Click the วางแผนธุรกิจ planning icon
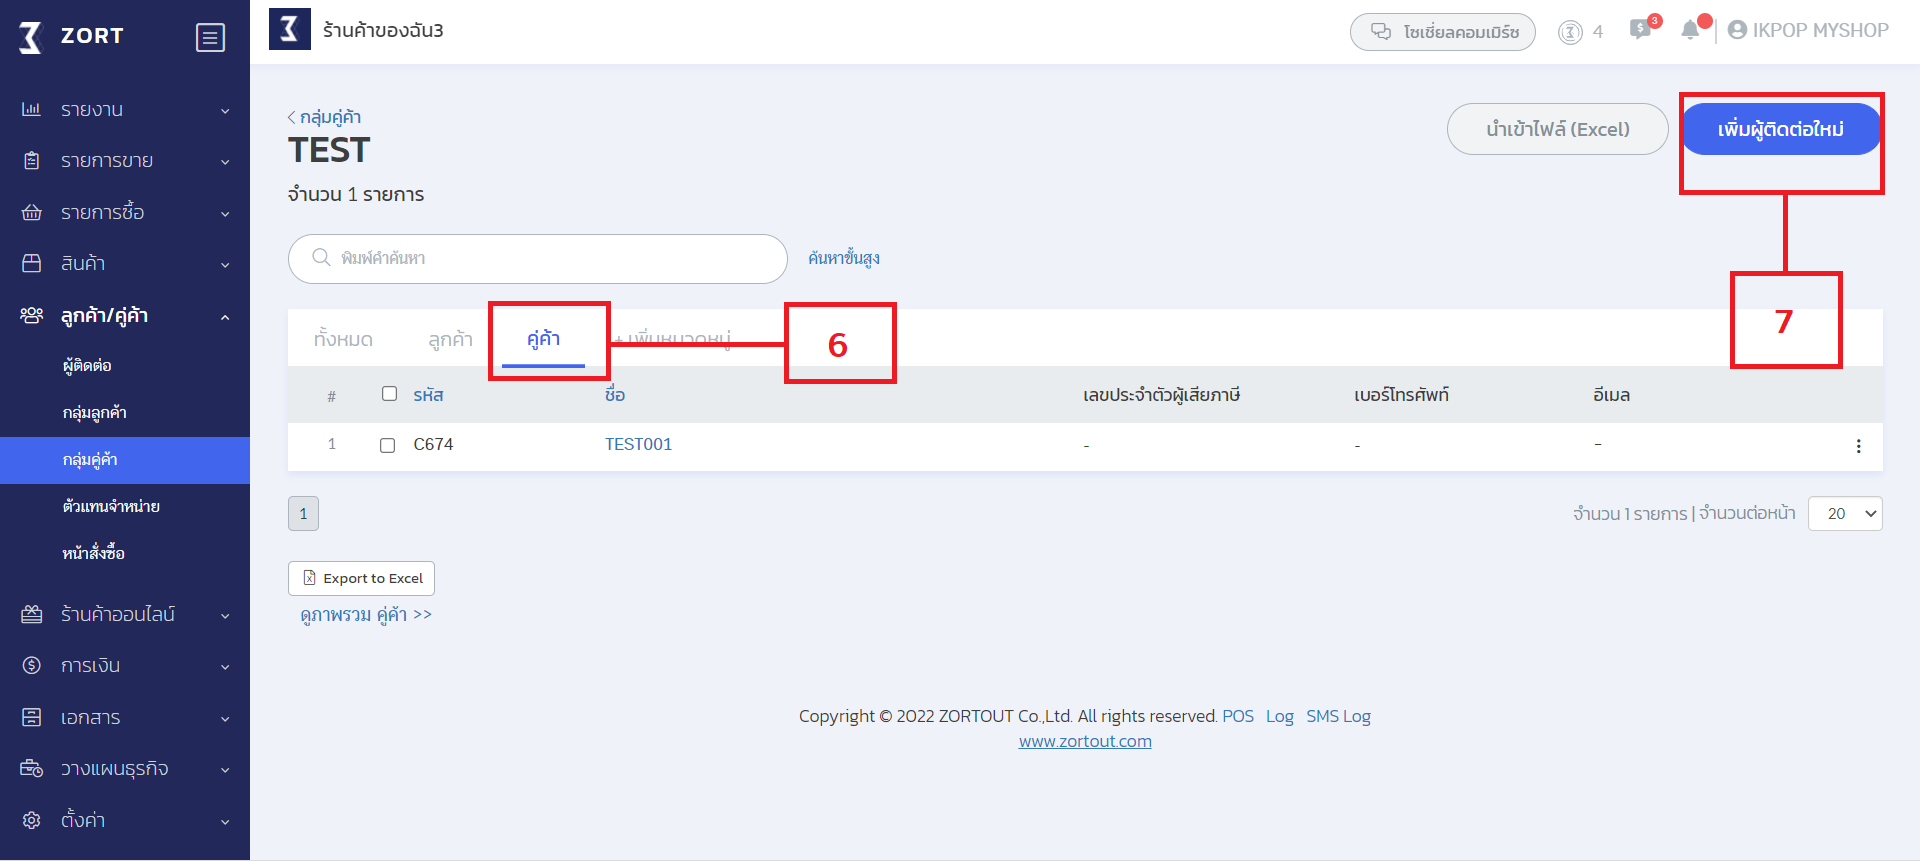 click(x=32, y=768)
